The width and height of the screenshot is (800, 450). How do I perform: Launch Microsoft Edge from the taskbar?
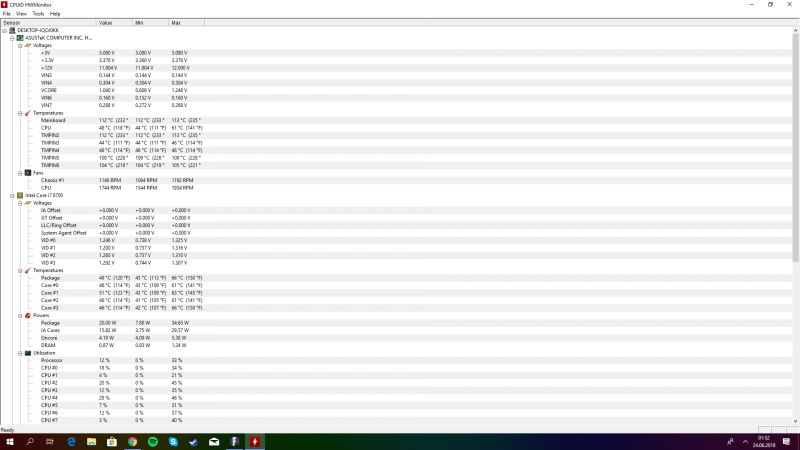[71, 442]
